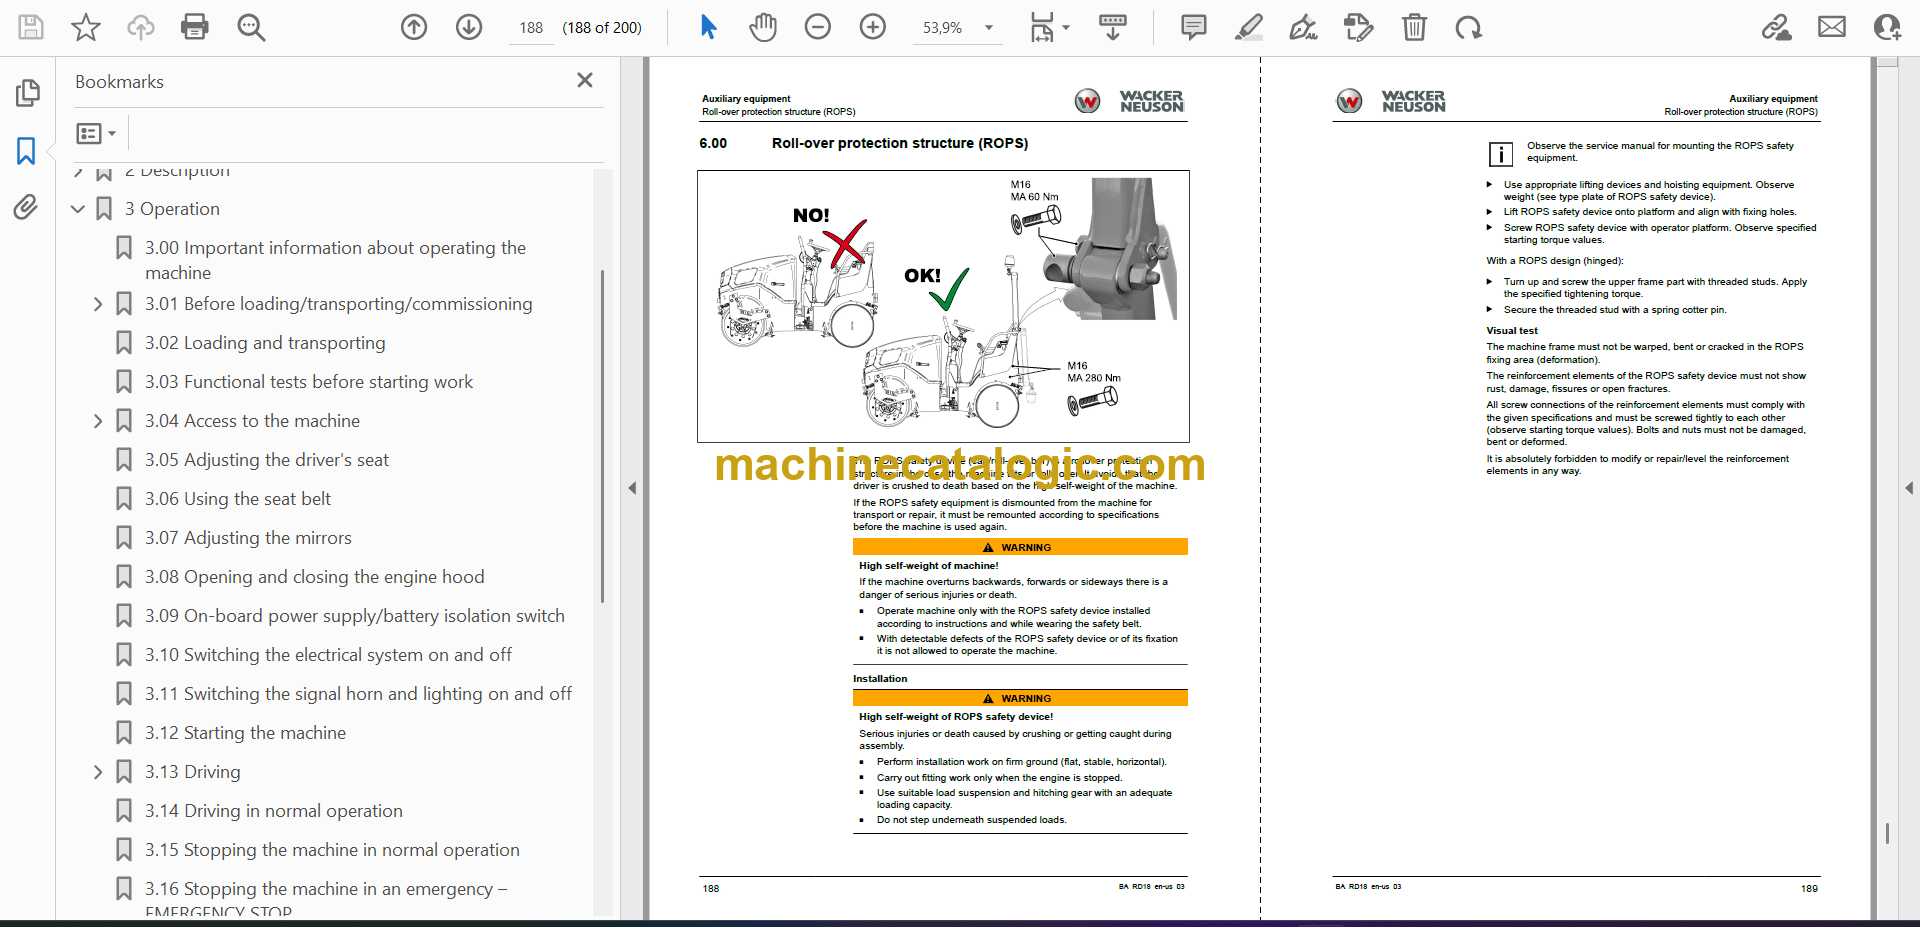Open the bookmark options menu

pyautogui.click(x=96, y=133)
